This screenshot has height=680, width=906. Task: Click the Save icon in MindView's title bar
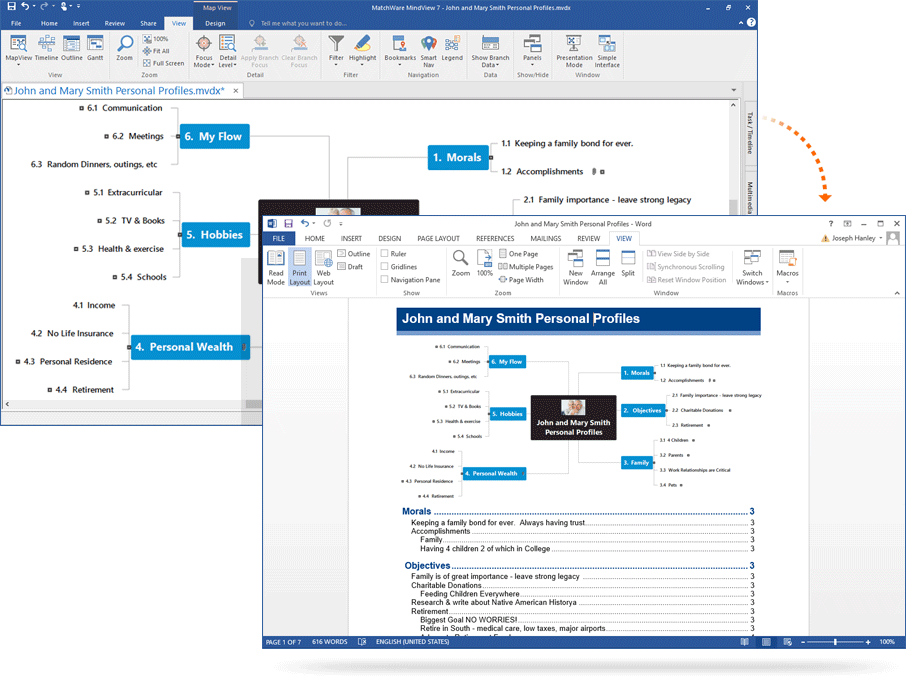(11, 7)
